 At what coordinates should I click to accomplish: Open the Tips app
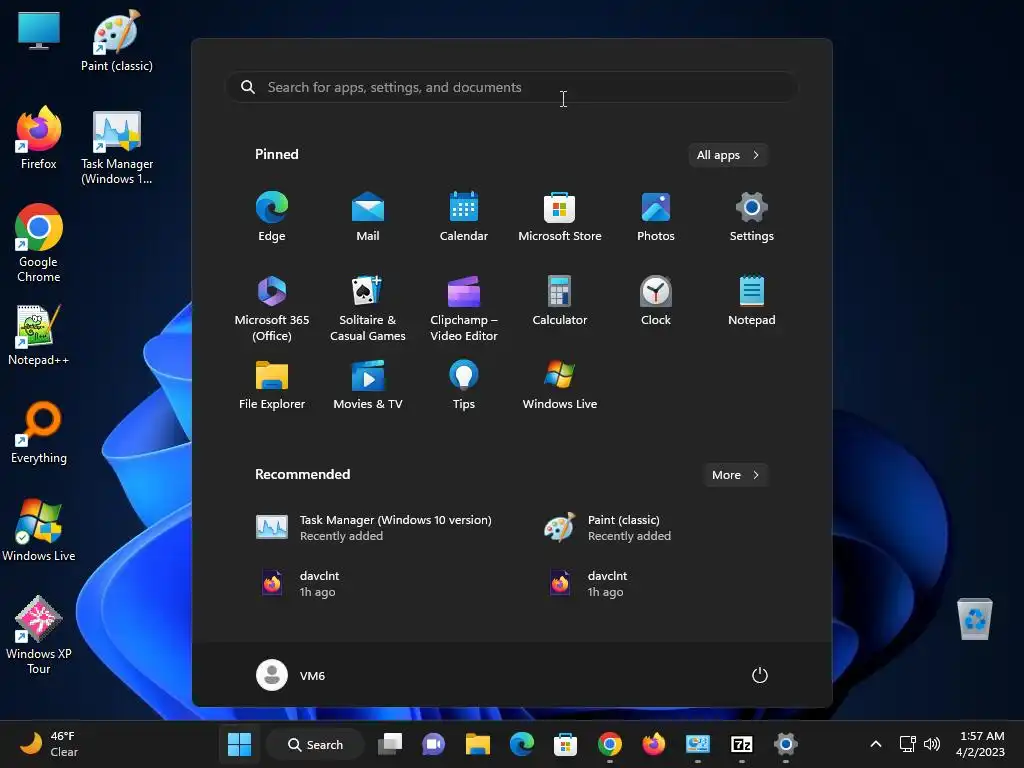click(x=464, y=385)
